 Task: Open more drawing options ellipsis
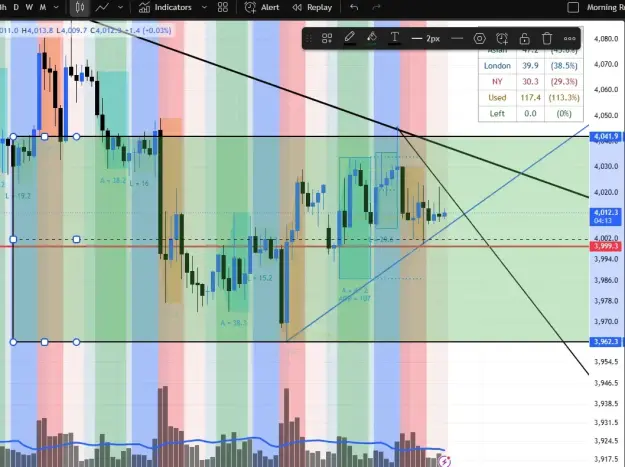(x=570, y=39)
